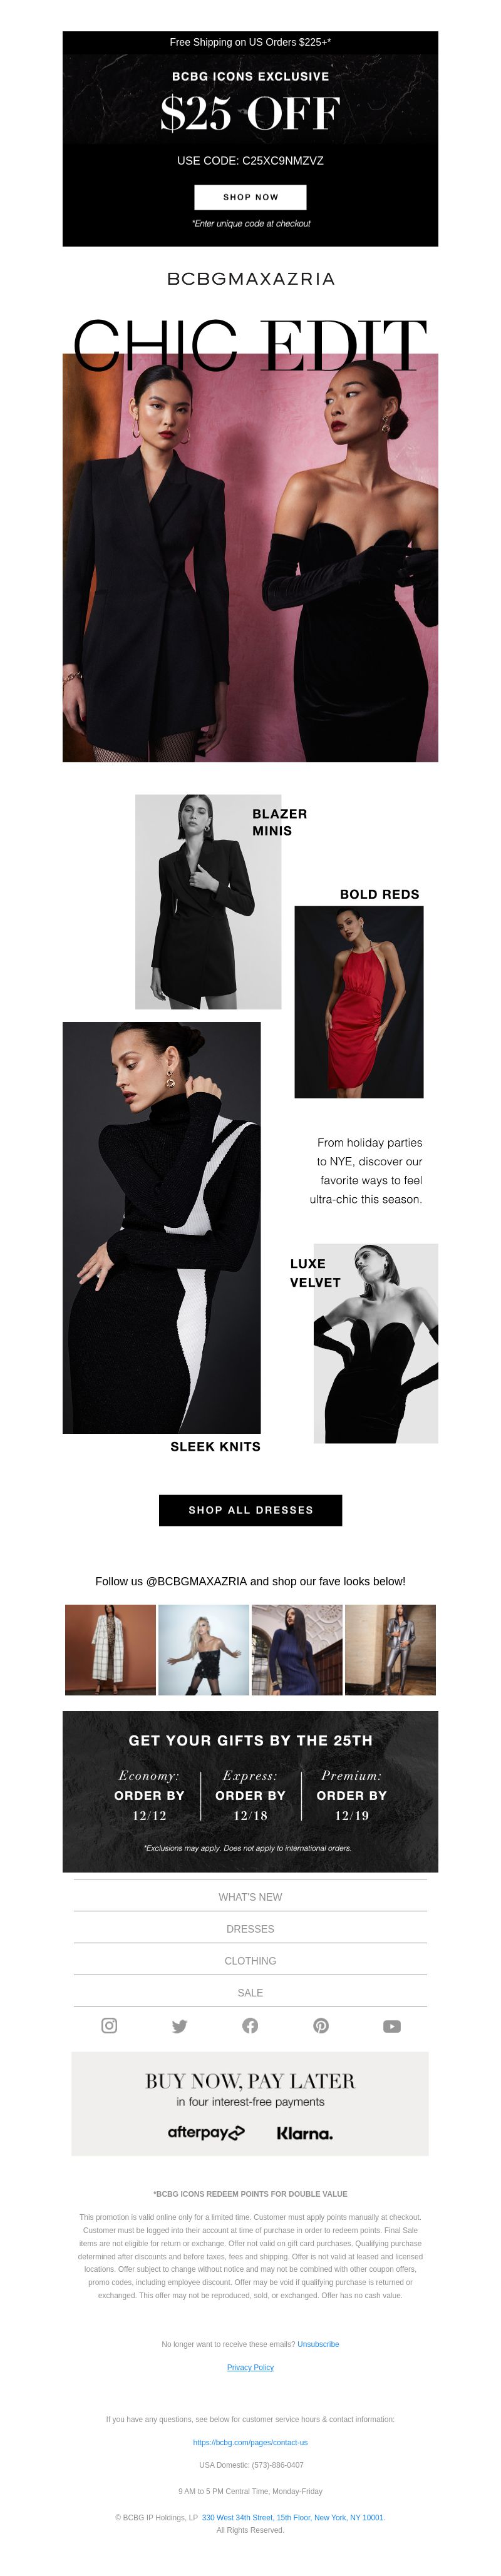The width and height of the screenshot is (501, 2576).
Task: Select the plaid coat Instagram photo
Action: point(110,1650)
